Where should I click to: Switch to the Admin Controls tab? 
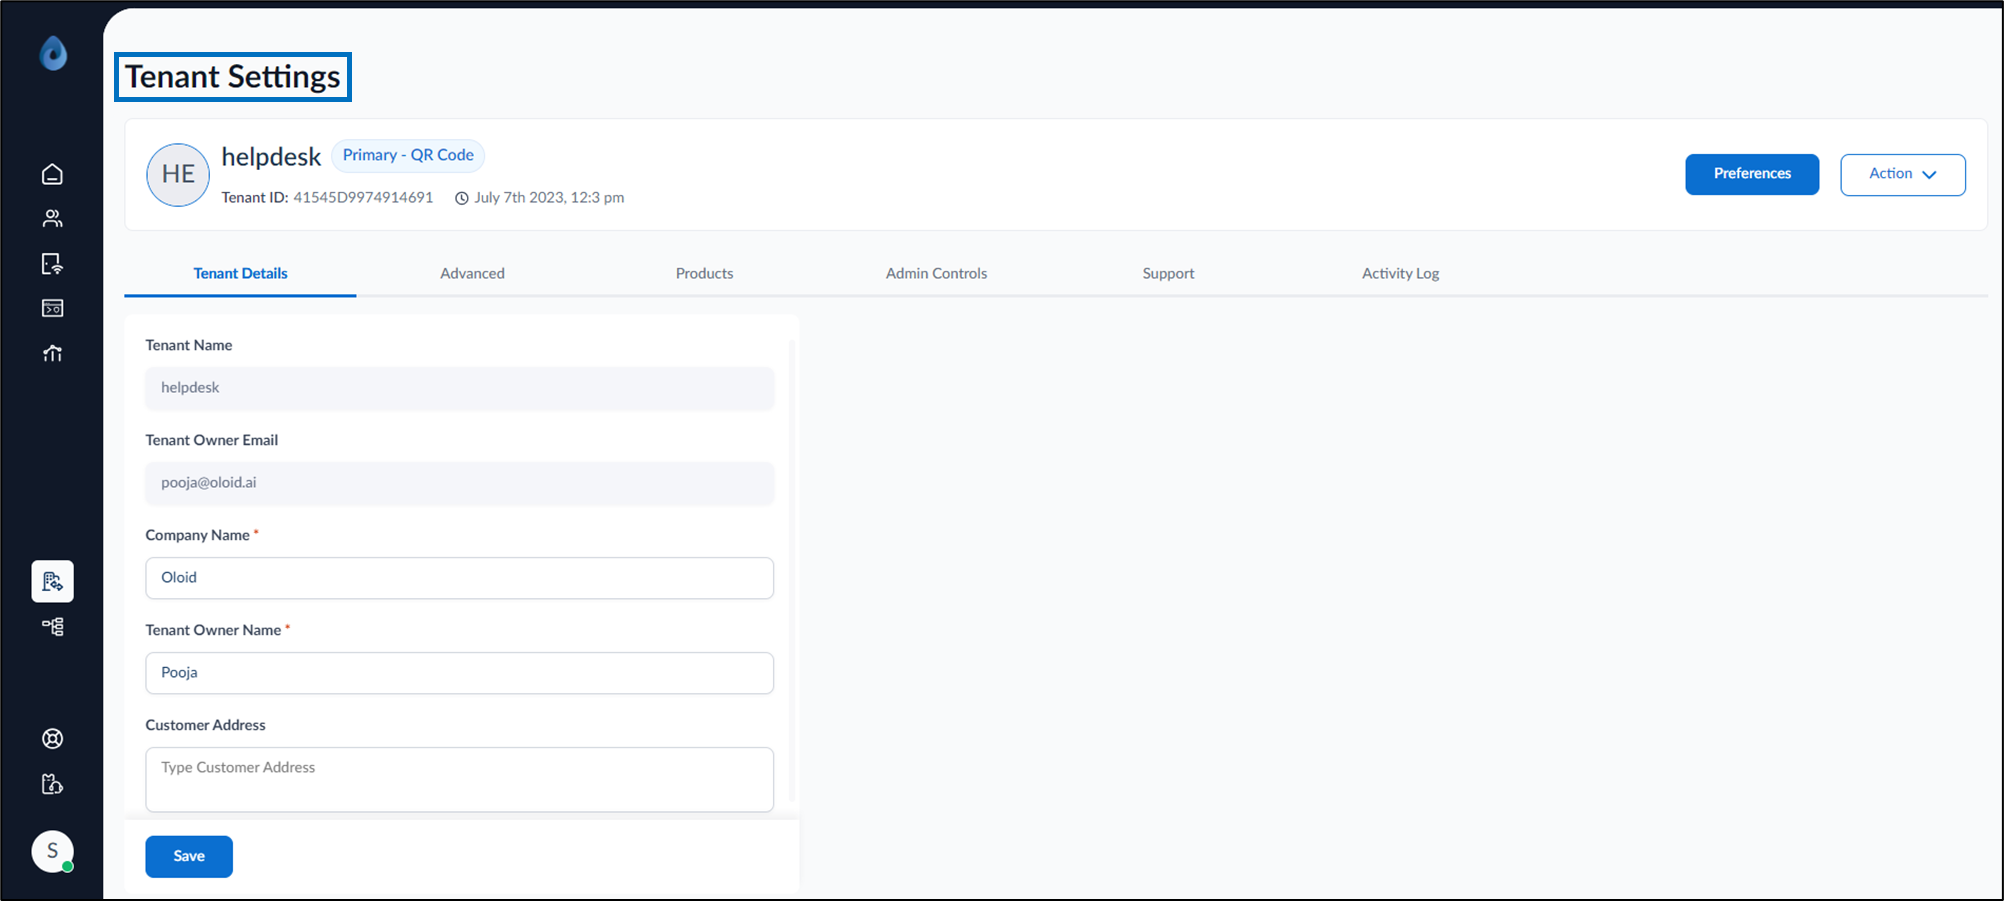click(x=936, y=273)
